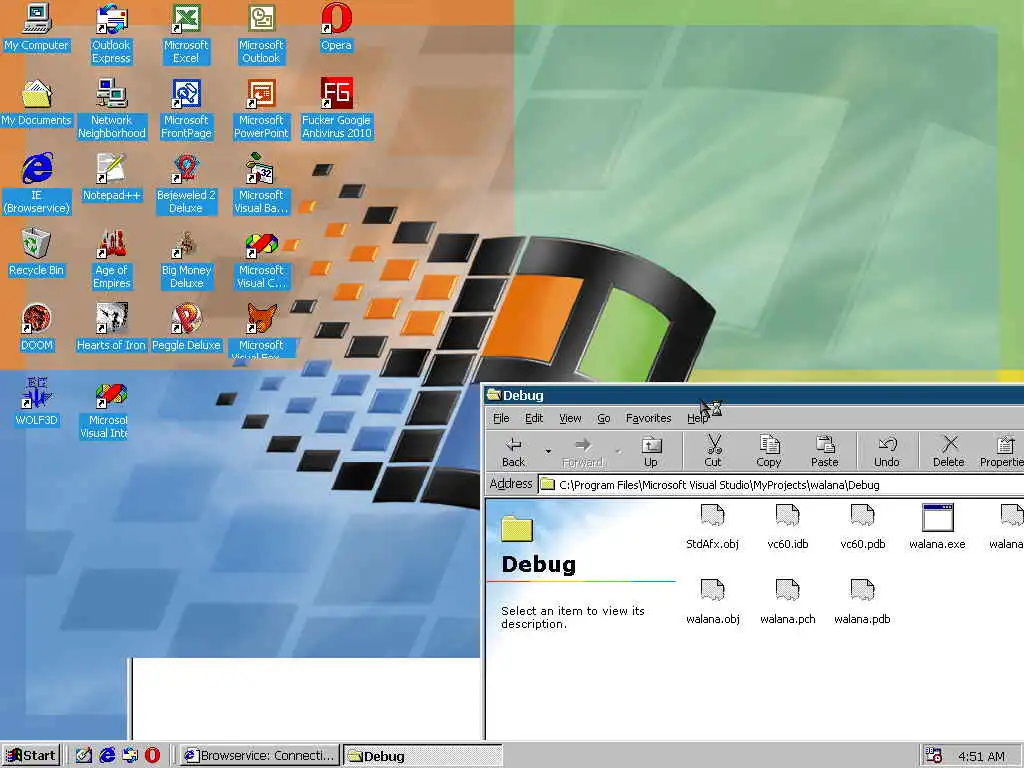Click the Copy toolbar button
This screenshot has height=768, width=1024.
[769, 451]
